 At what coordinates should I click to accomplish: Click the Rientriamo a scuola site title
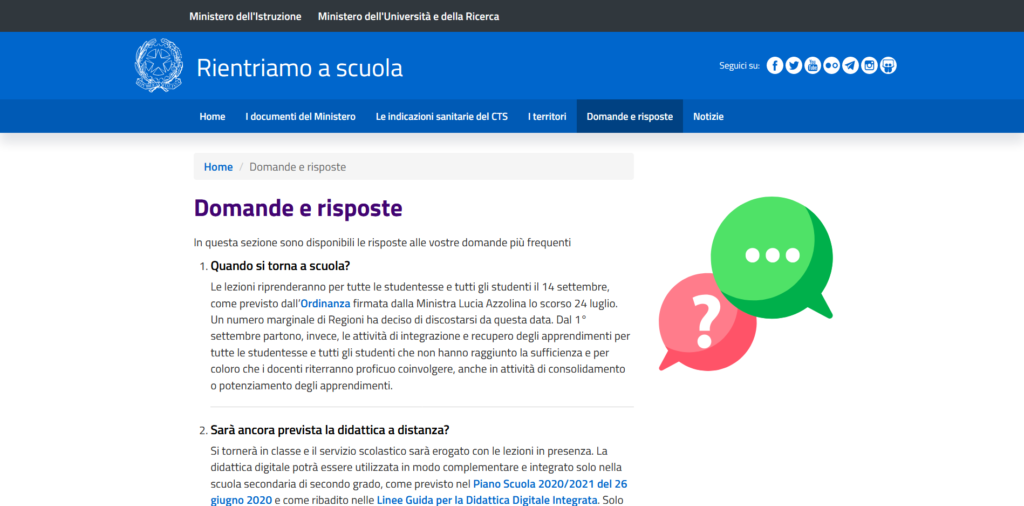(300, 67)
